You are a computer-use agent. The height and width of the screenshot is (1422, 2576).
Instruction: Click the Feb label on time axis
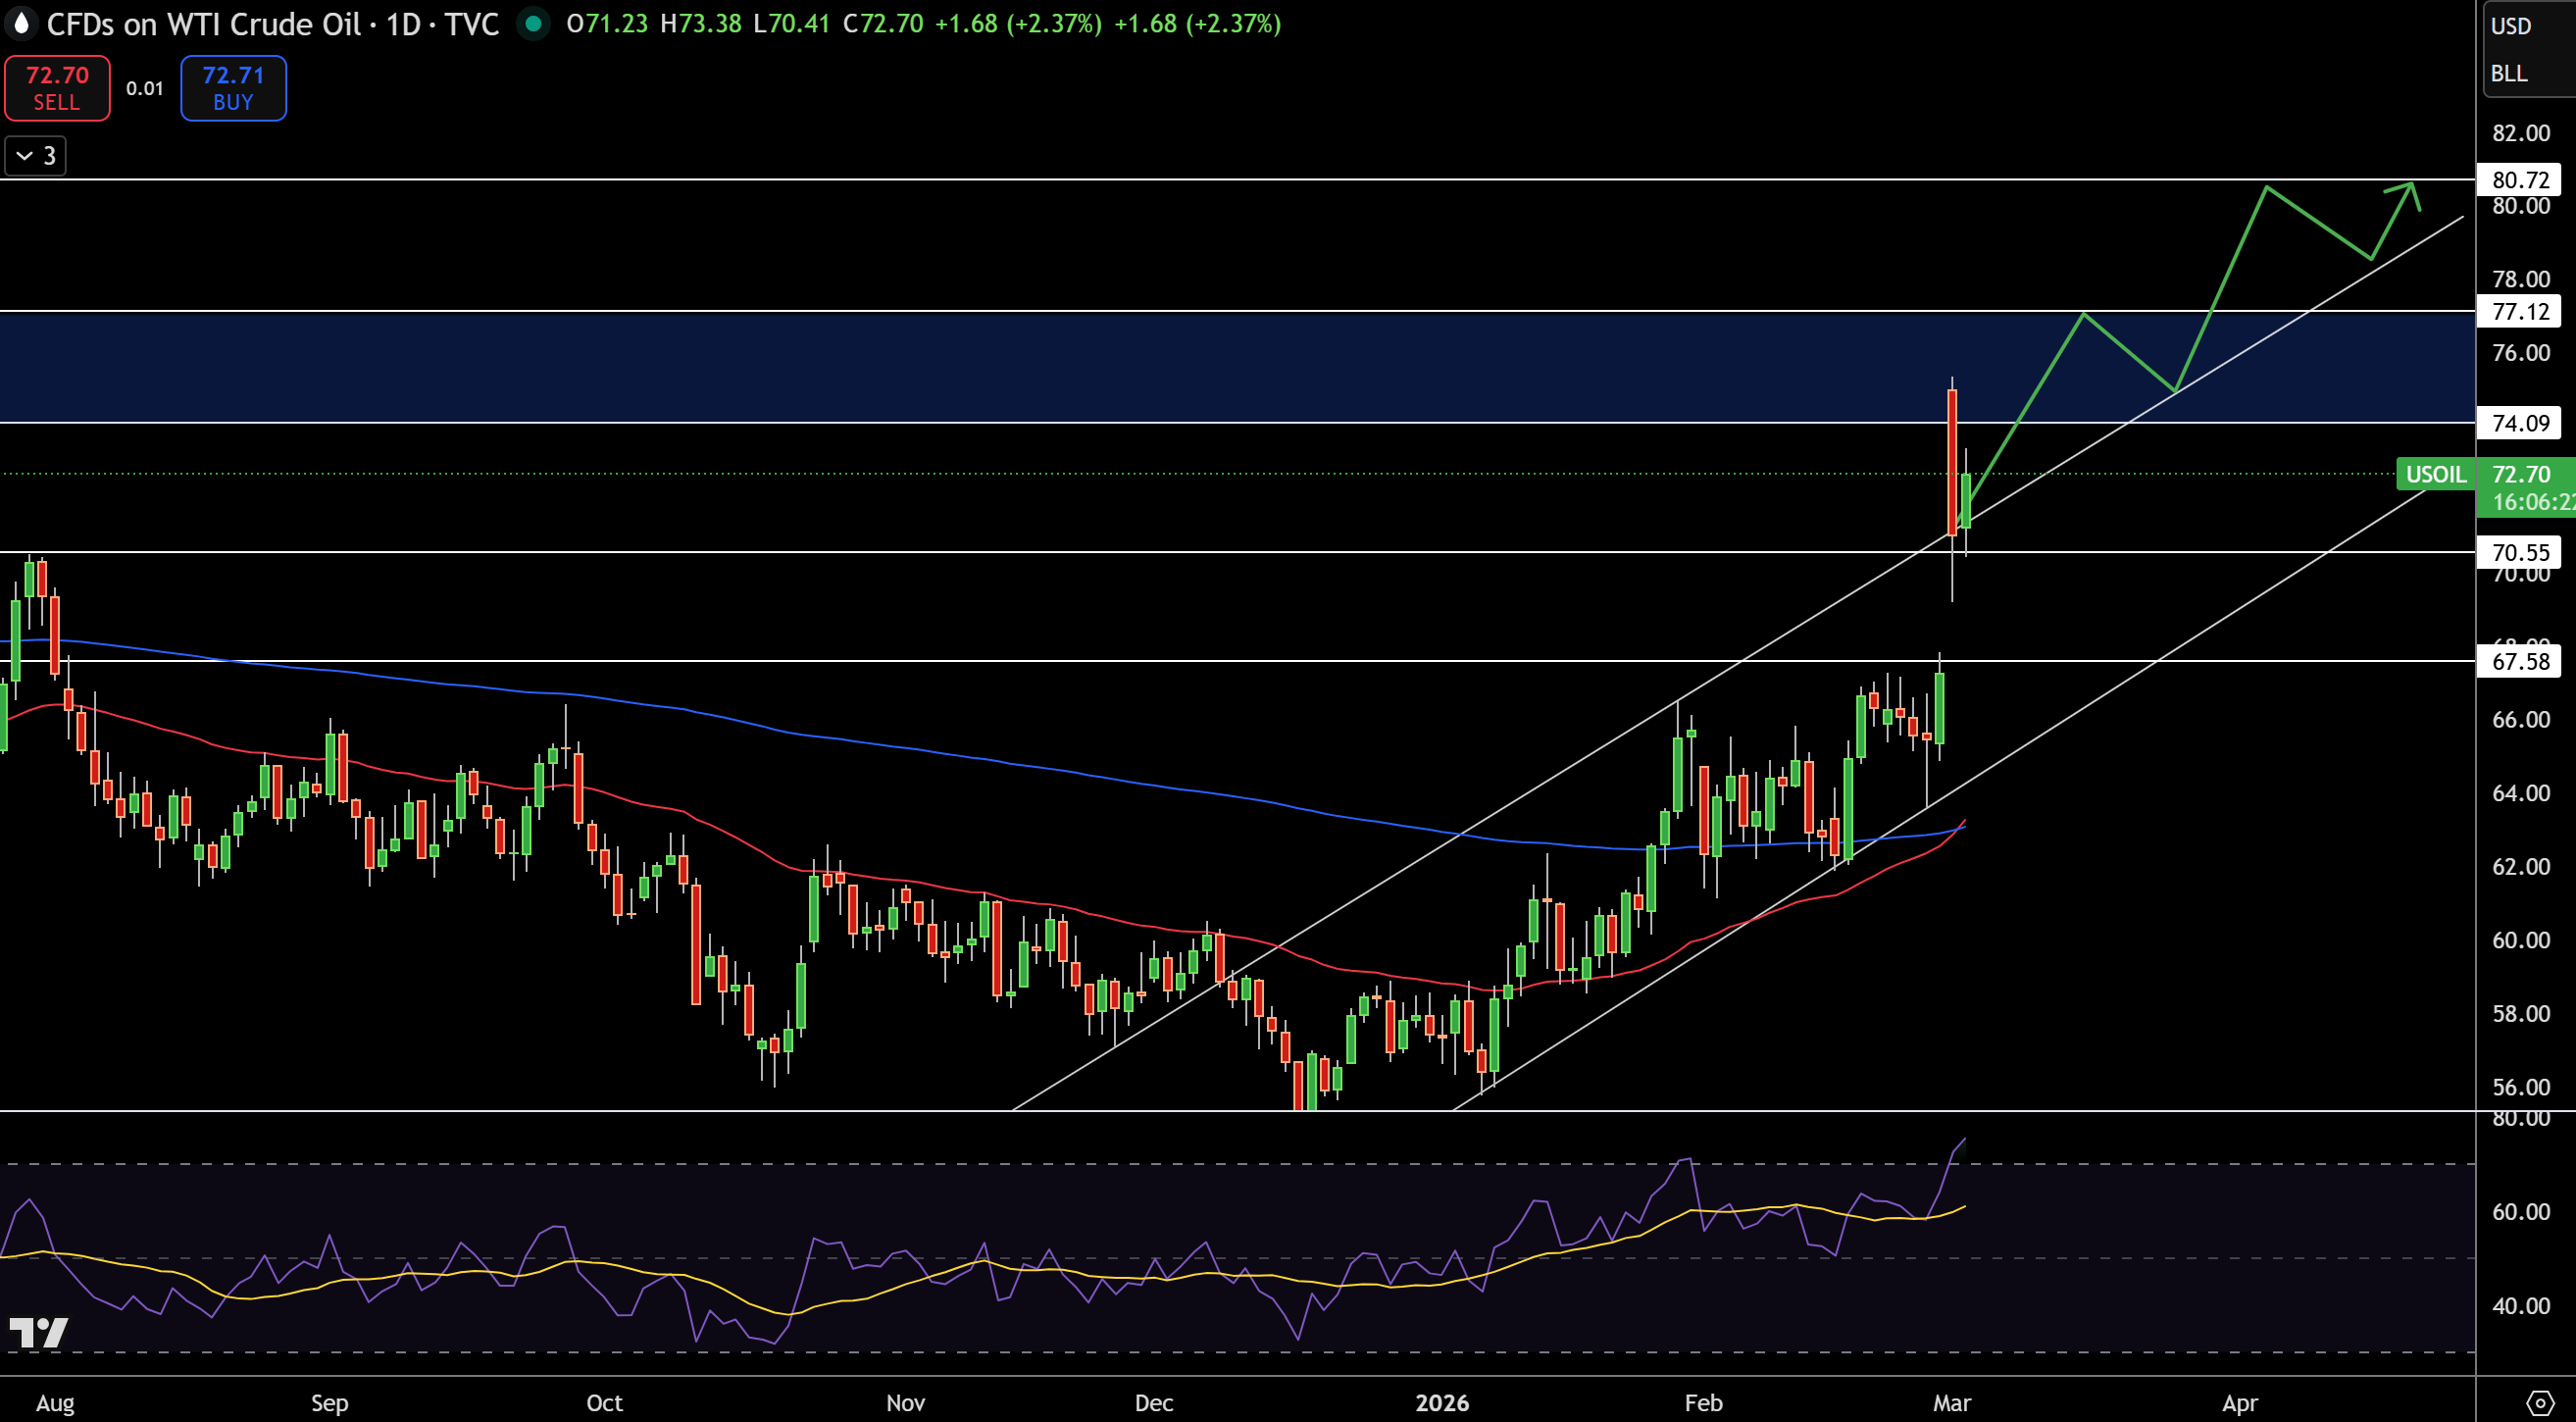[1703, 1403]
